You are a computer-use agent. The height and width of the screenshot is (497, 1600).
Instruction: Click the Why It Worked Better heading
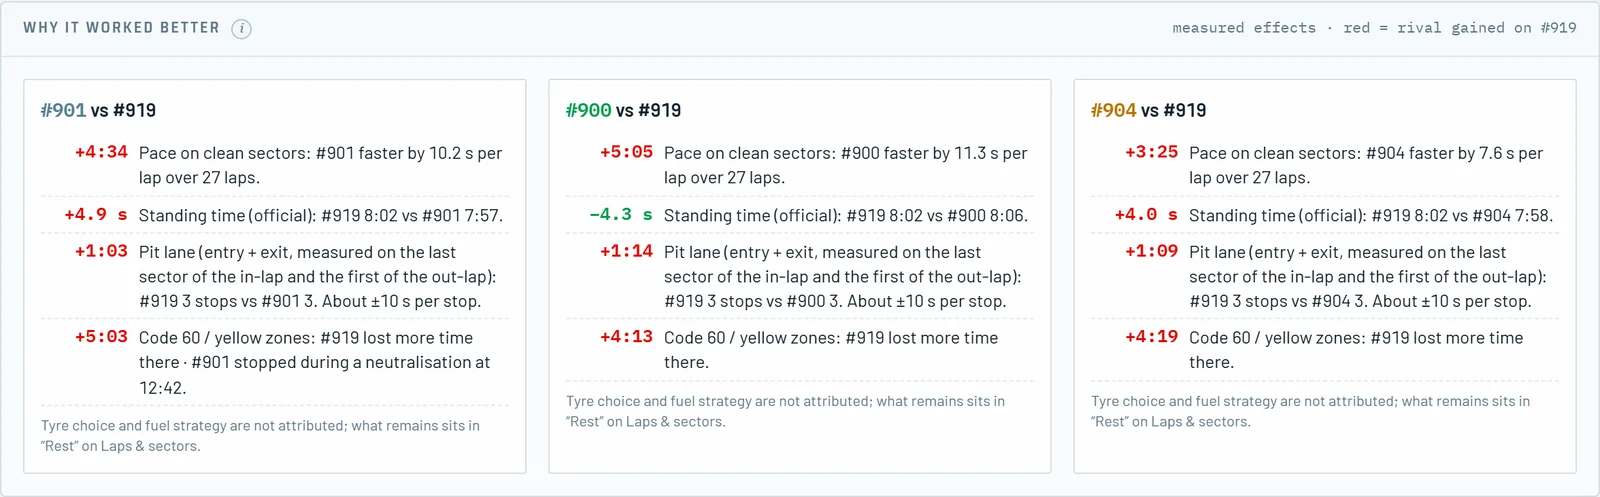(121, 28)
